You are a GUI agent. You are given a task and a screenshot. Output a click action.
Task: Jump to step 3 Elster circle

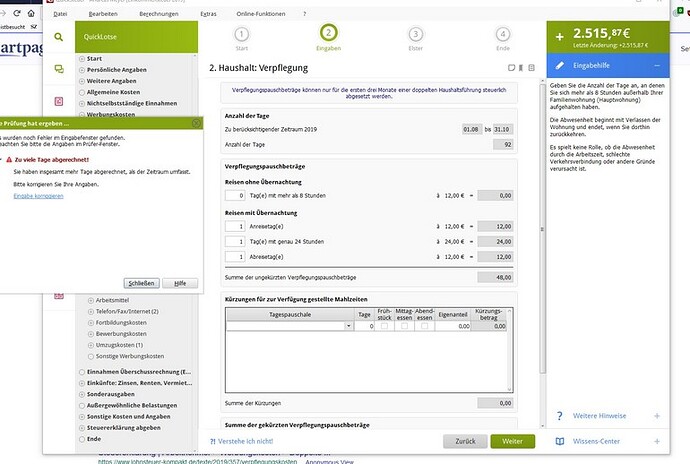click(x=415, y=34)
